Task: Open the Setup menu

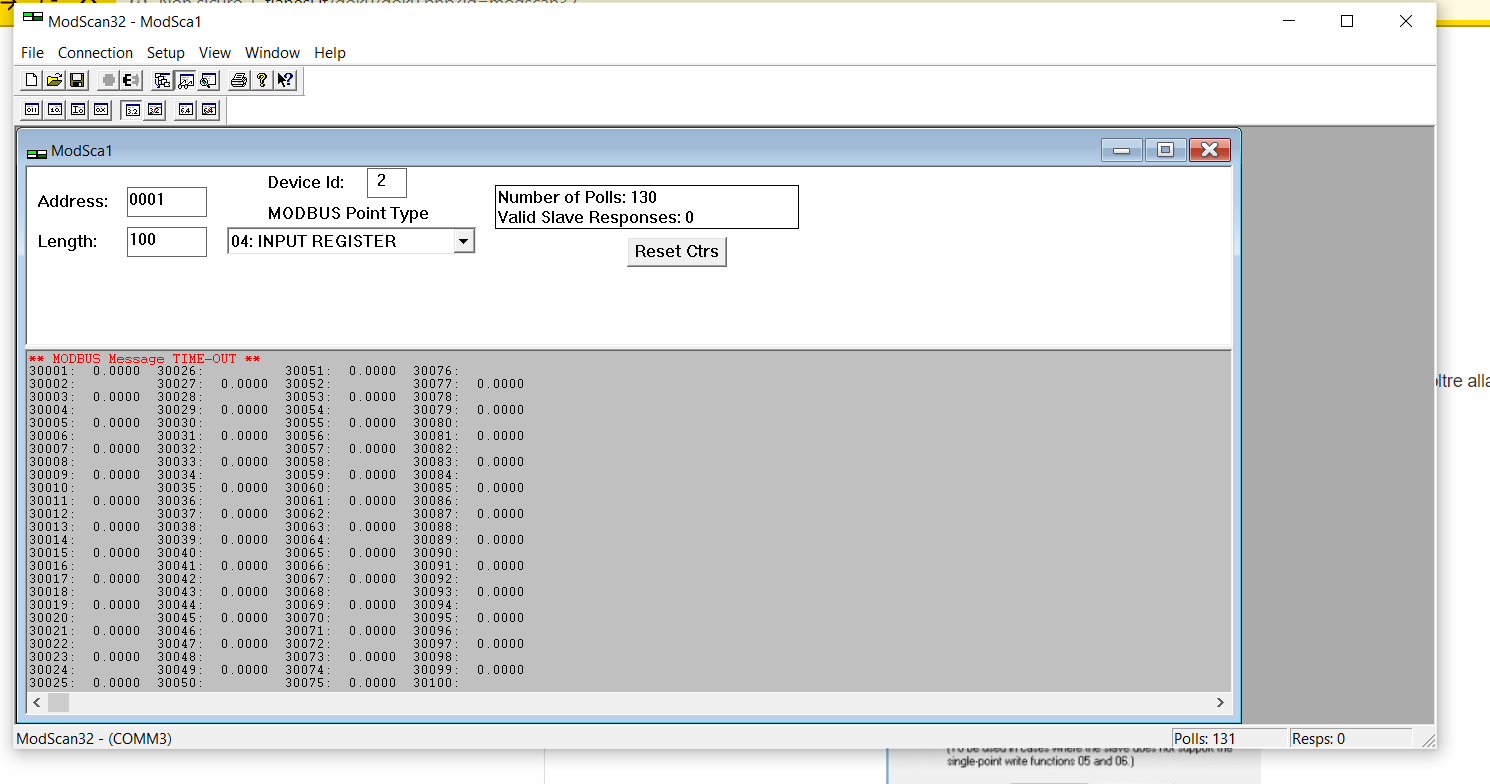Action: pyautogui.click(x=166, y=53)
